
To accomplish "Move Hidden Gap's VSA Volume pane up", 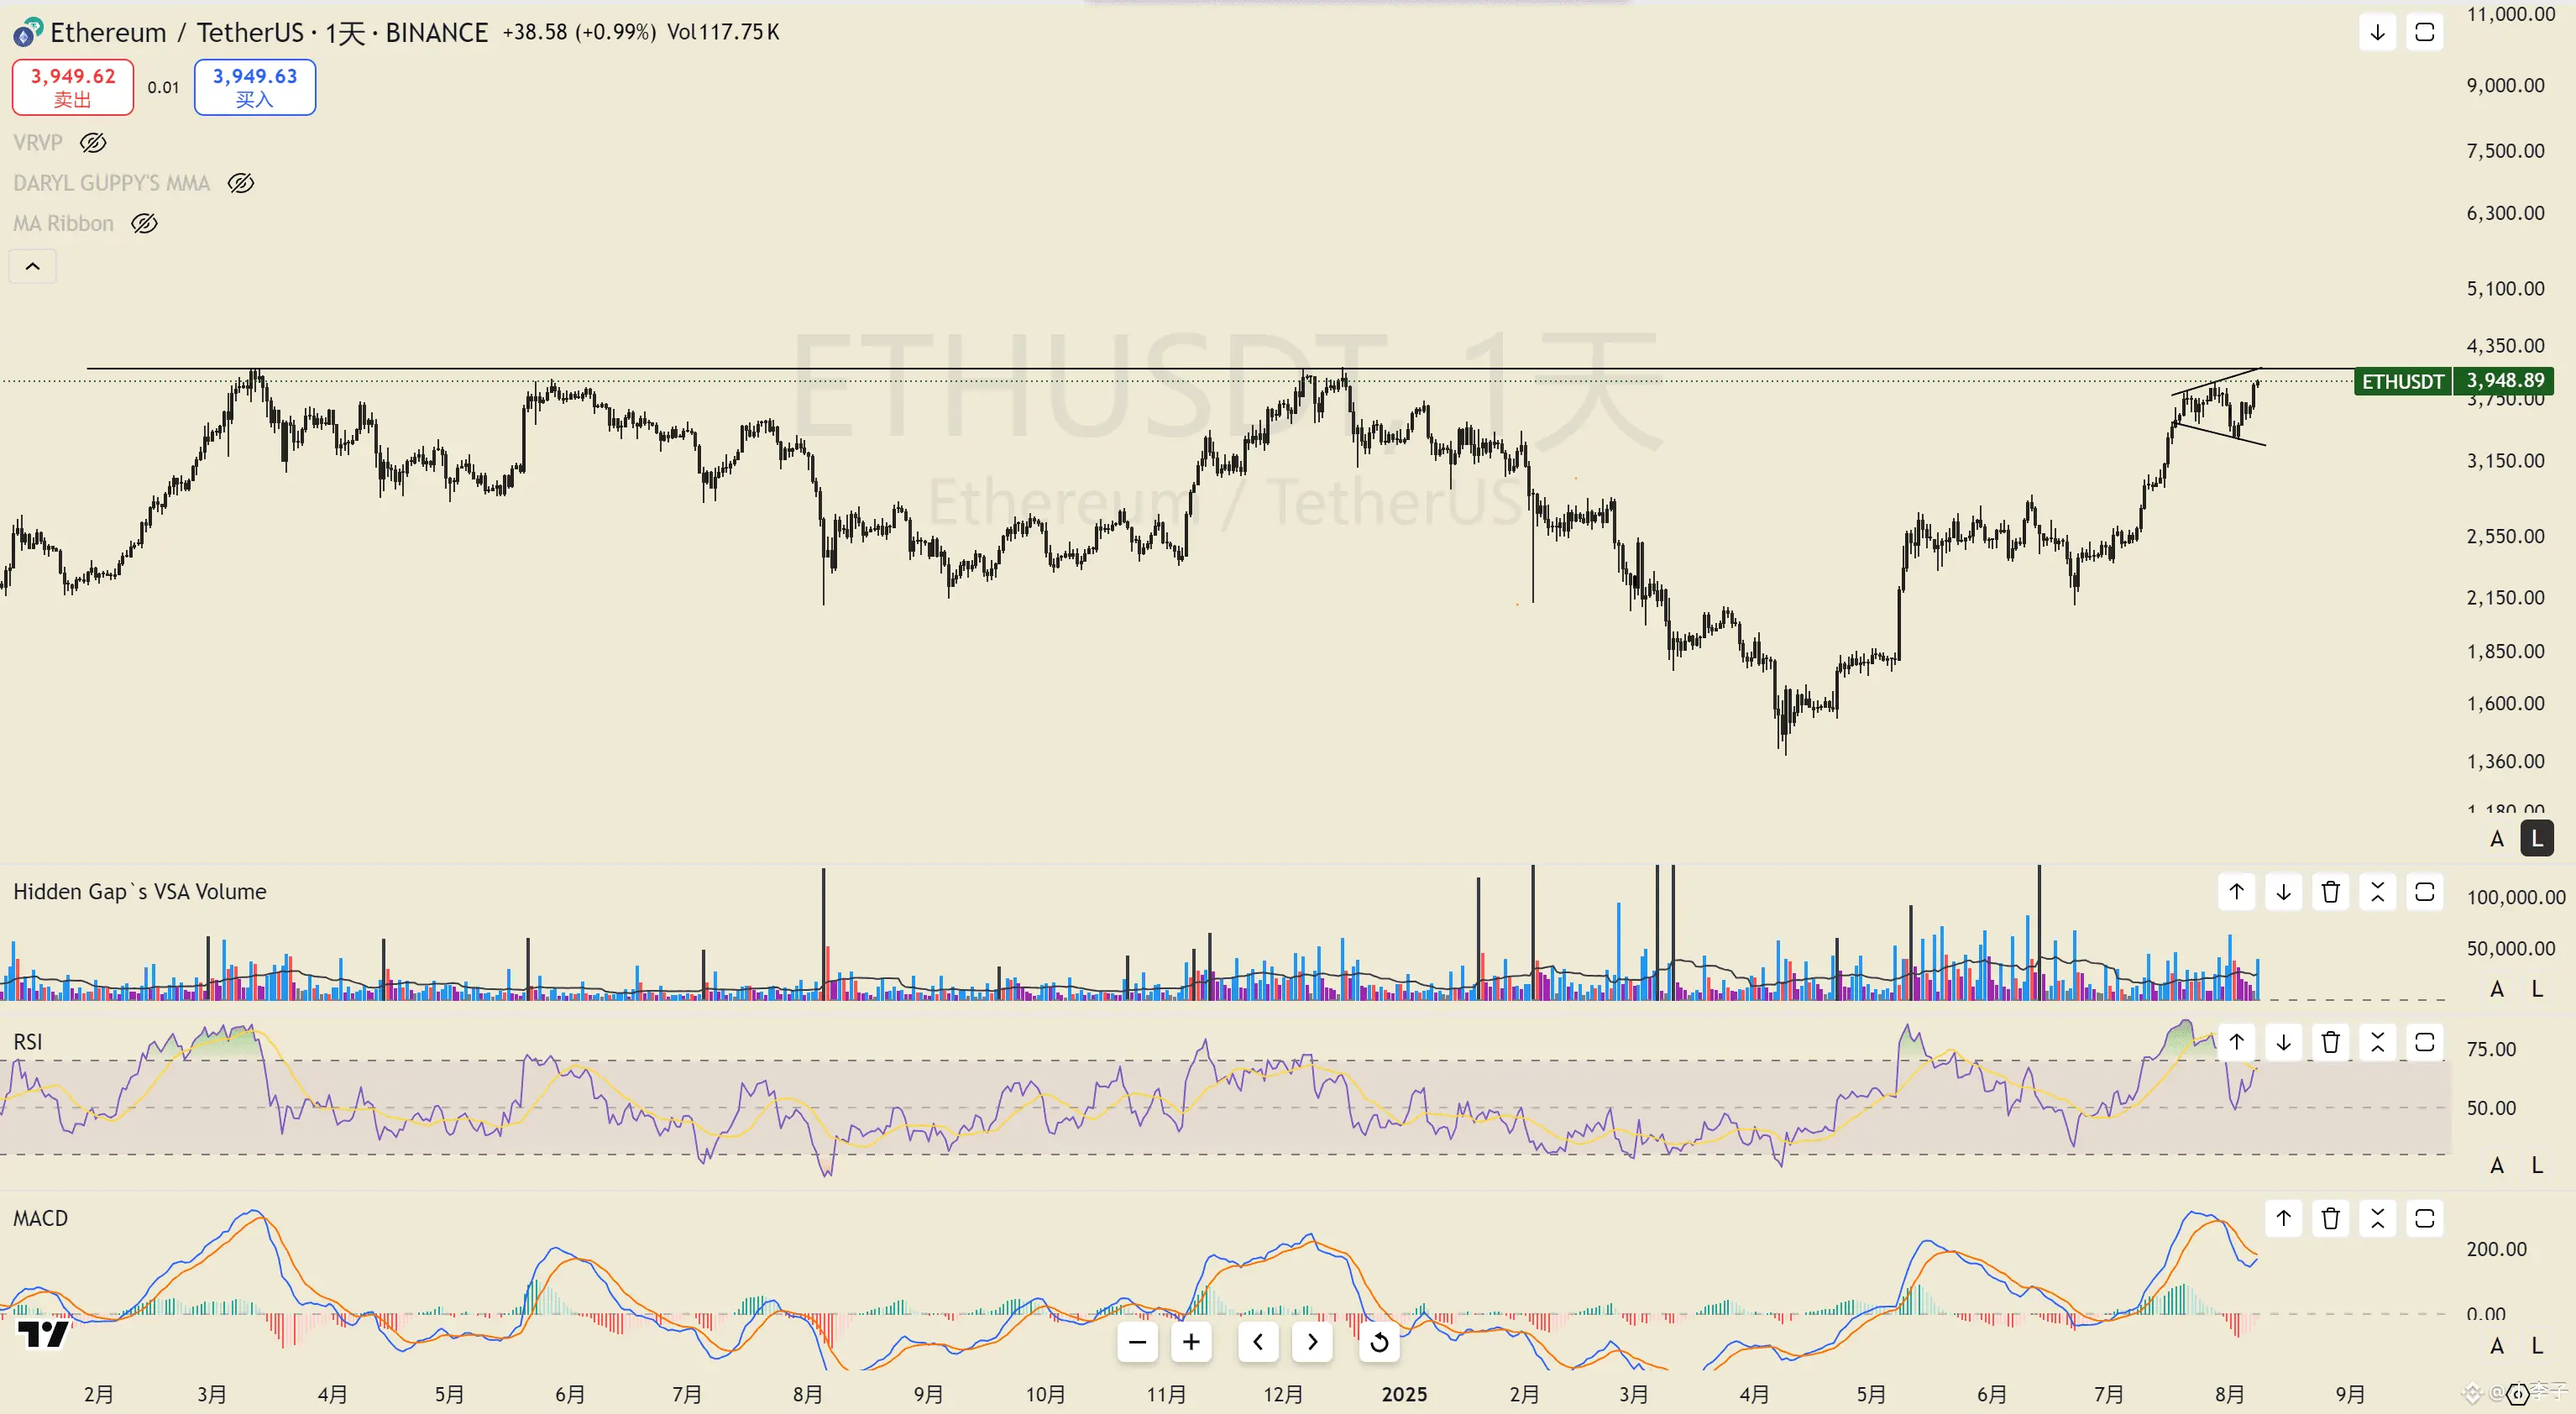I will coord(2236,892).
